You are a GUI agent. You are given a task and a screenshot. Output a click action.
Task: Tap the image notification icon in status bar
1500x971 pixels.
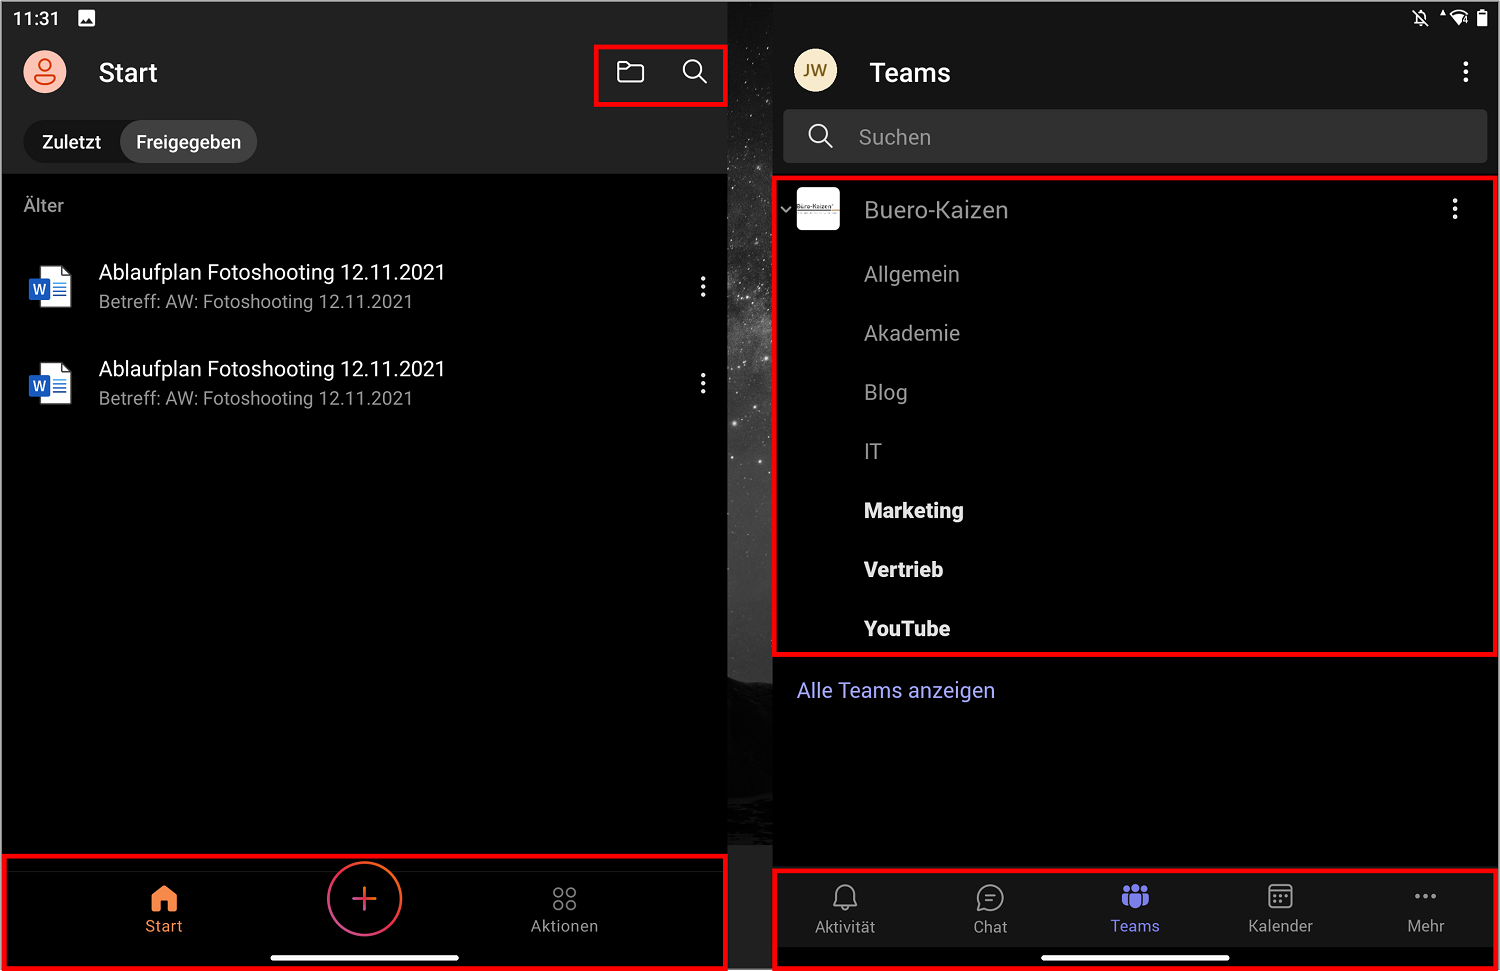point(87,18)
